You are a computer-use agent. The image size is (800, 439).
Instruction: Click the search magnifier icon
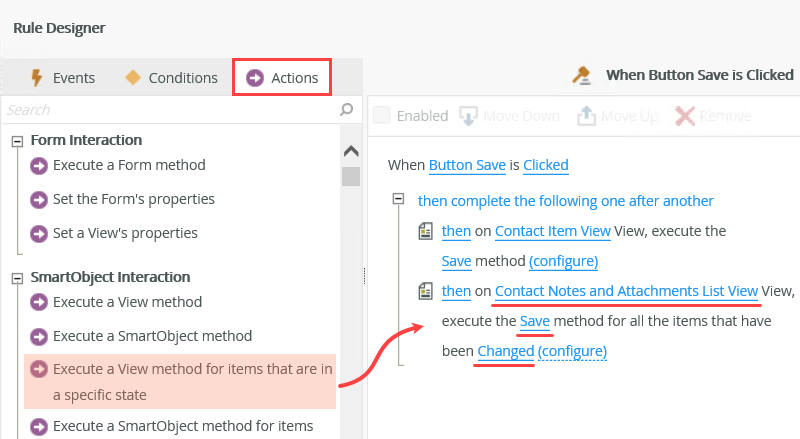pos(346,109)
